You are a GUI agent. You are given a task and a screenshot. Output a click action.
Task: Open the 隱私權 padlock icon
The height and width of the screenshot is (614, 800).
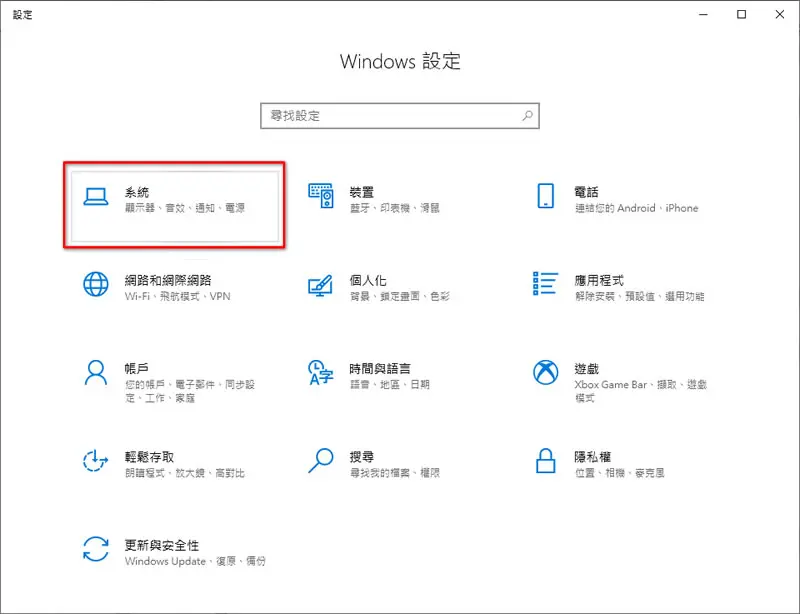click(545, 460)
